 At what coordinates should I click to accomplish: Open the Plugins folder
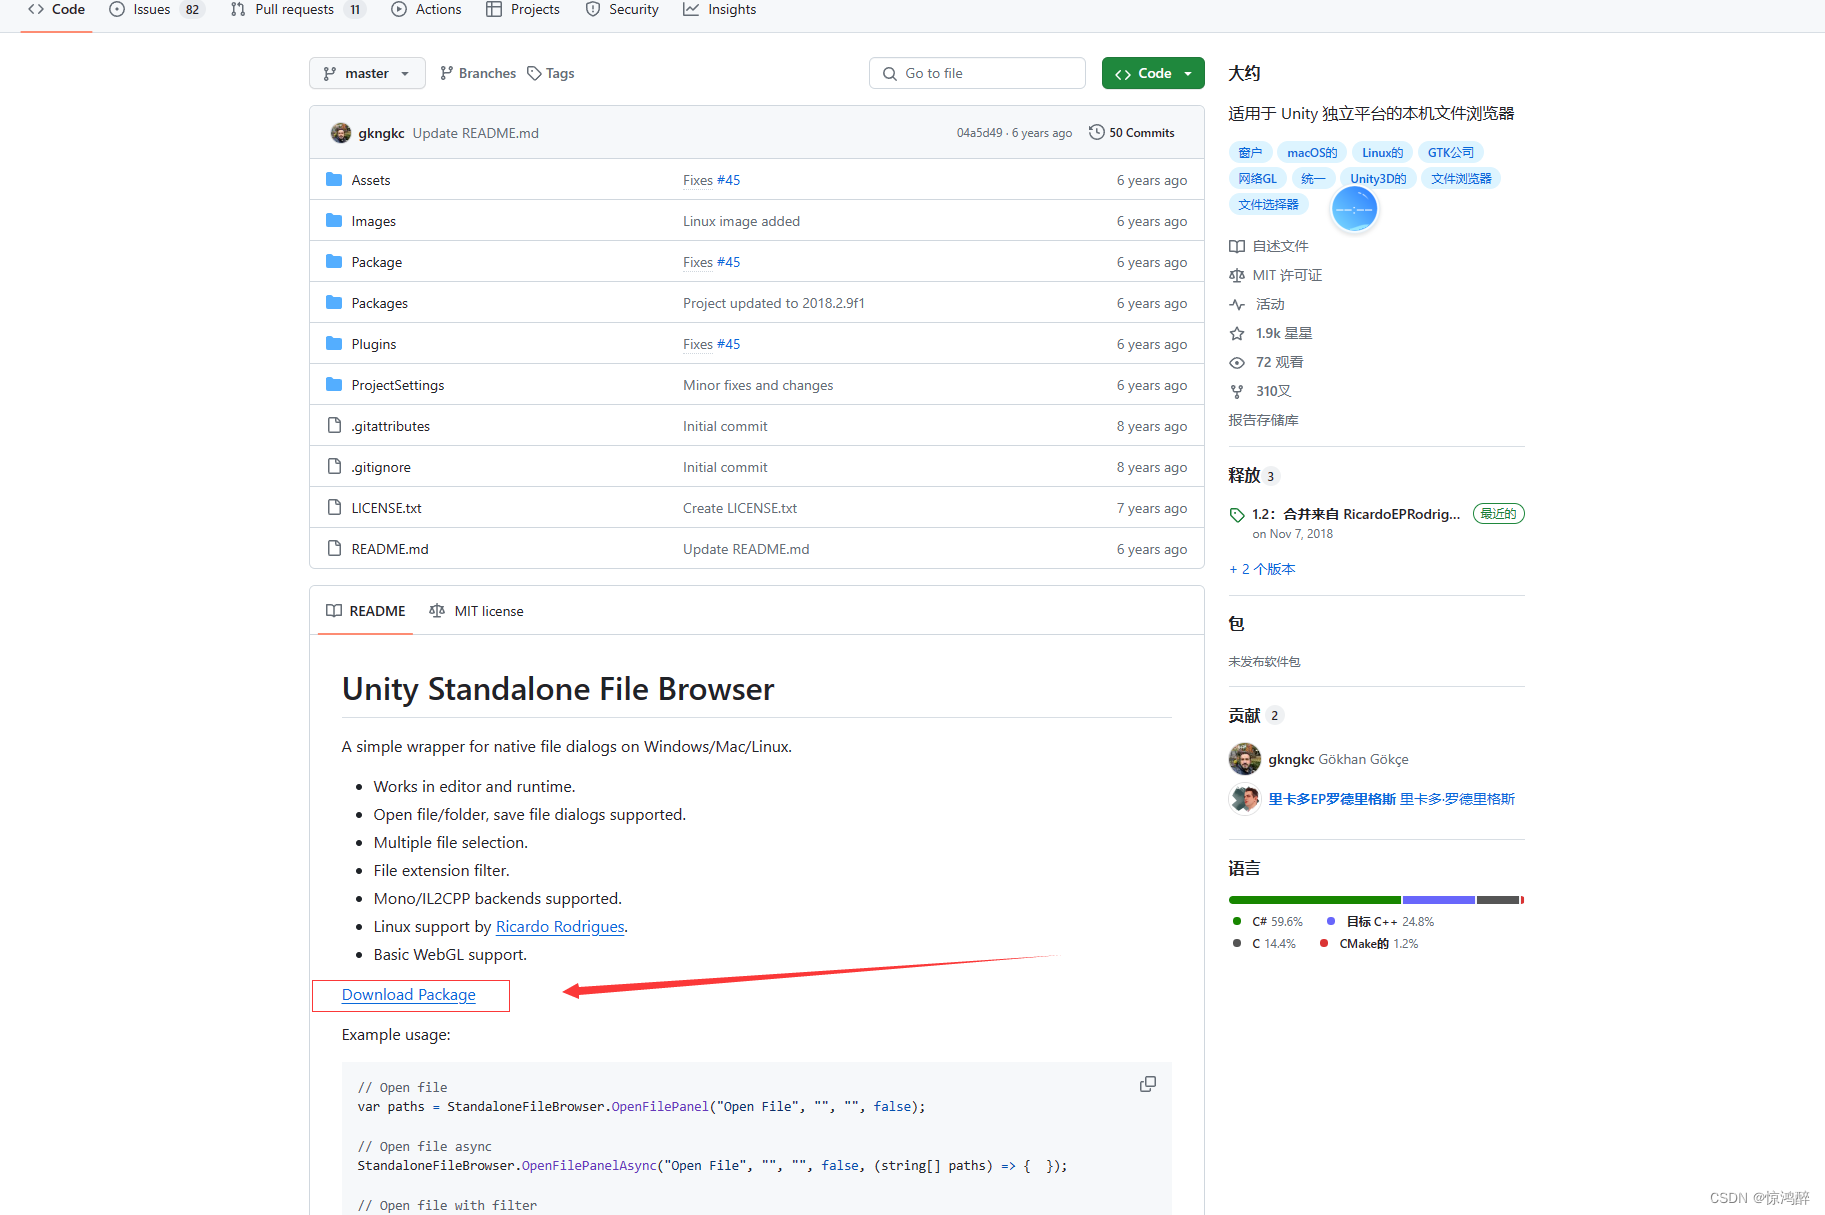(x=374, y=344)
